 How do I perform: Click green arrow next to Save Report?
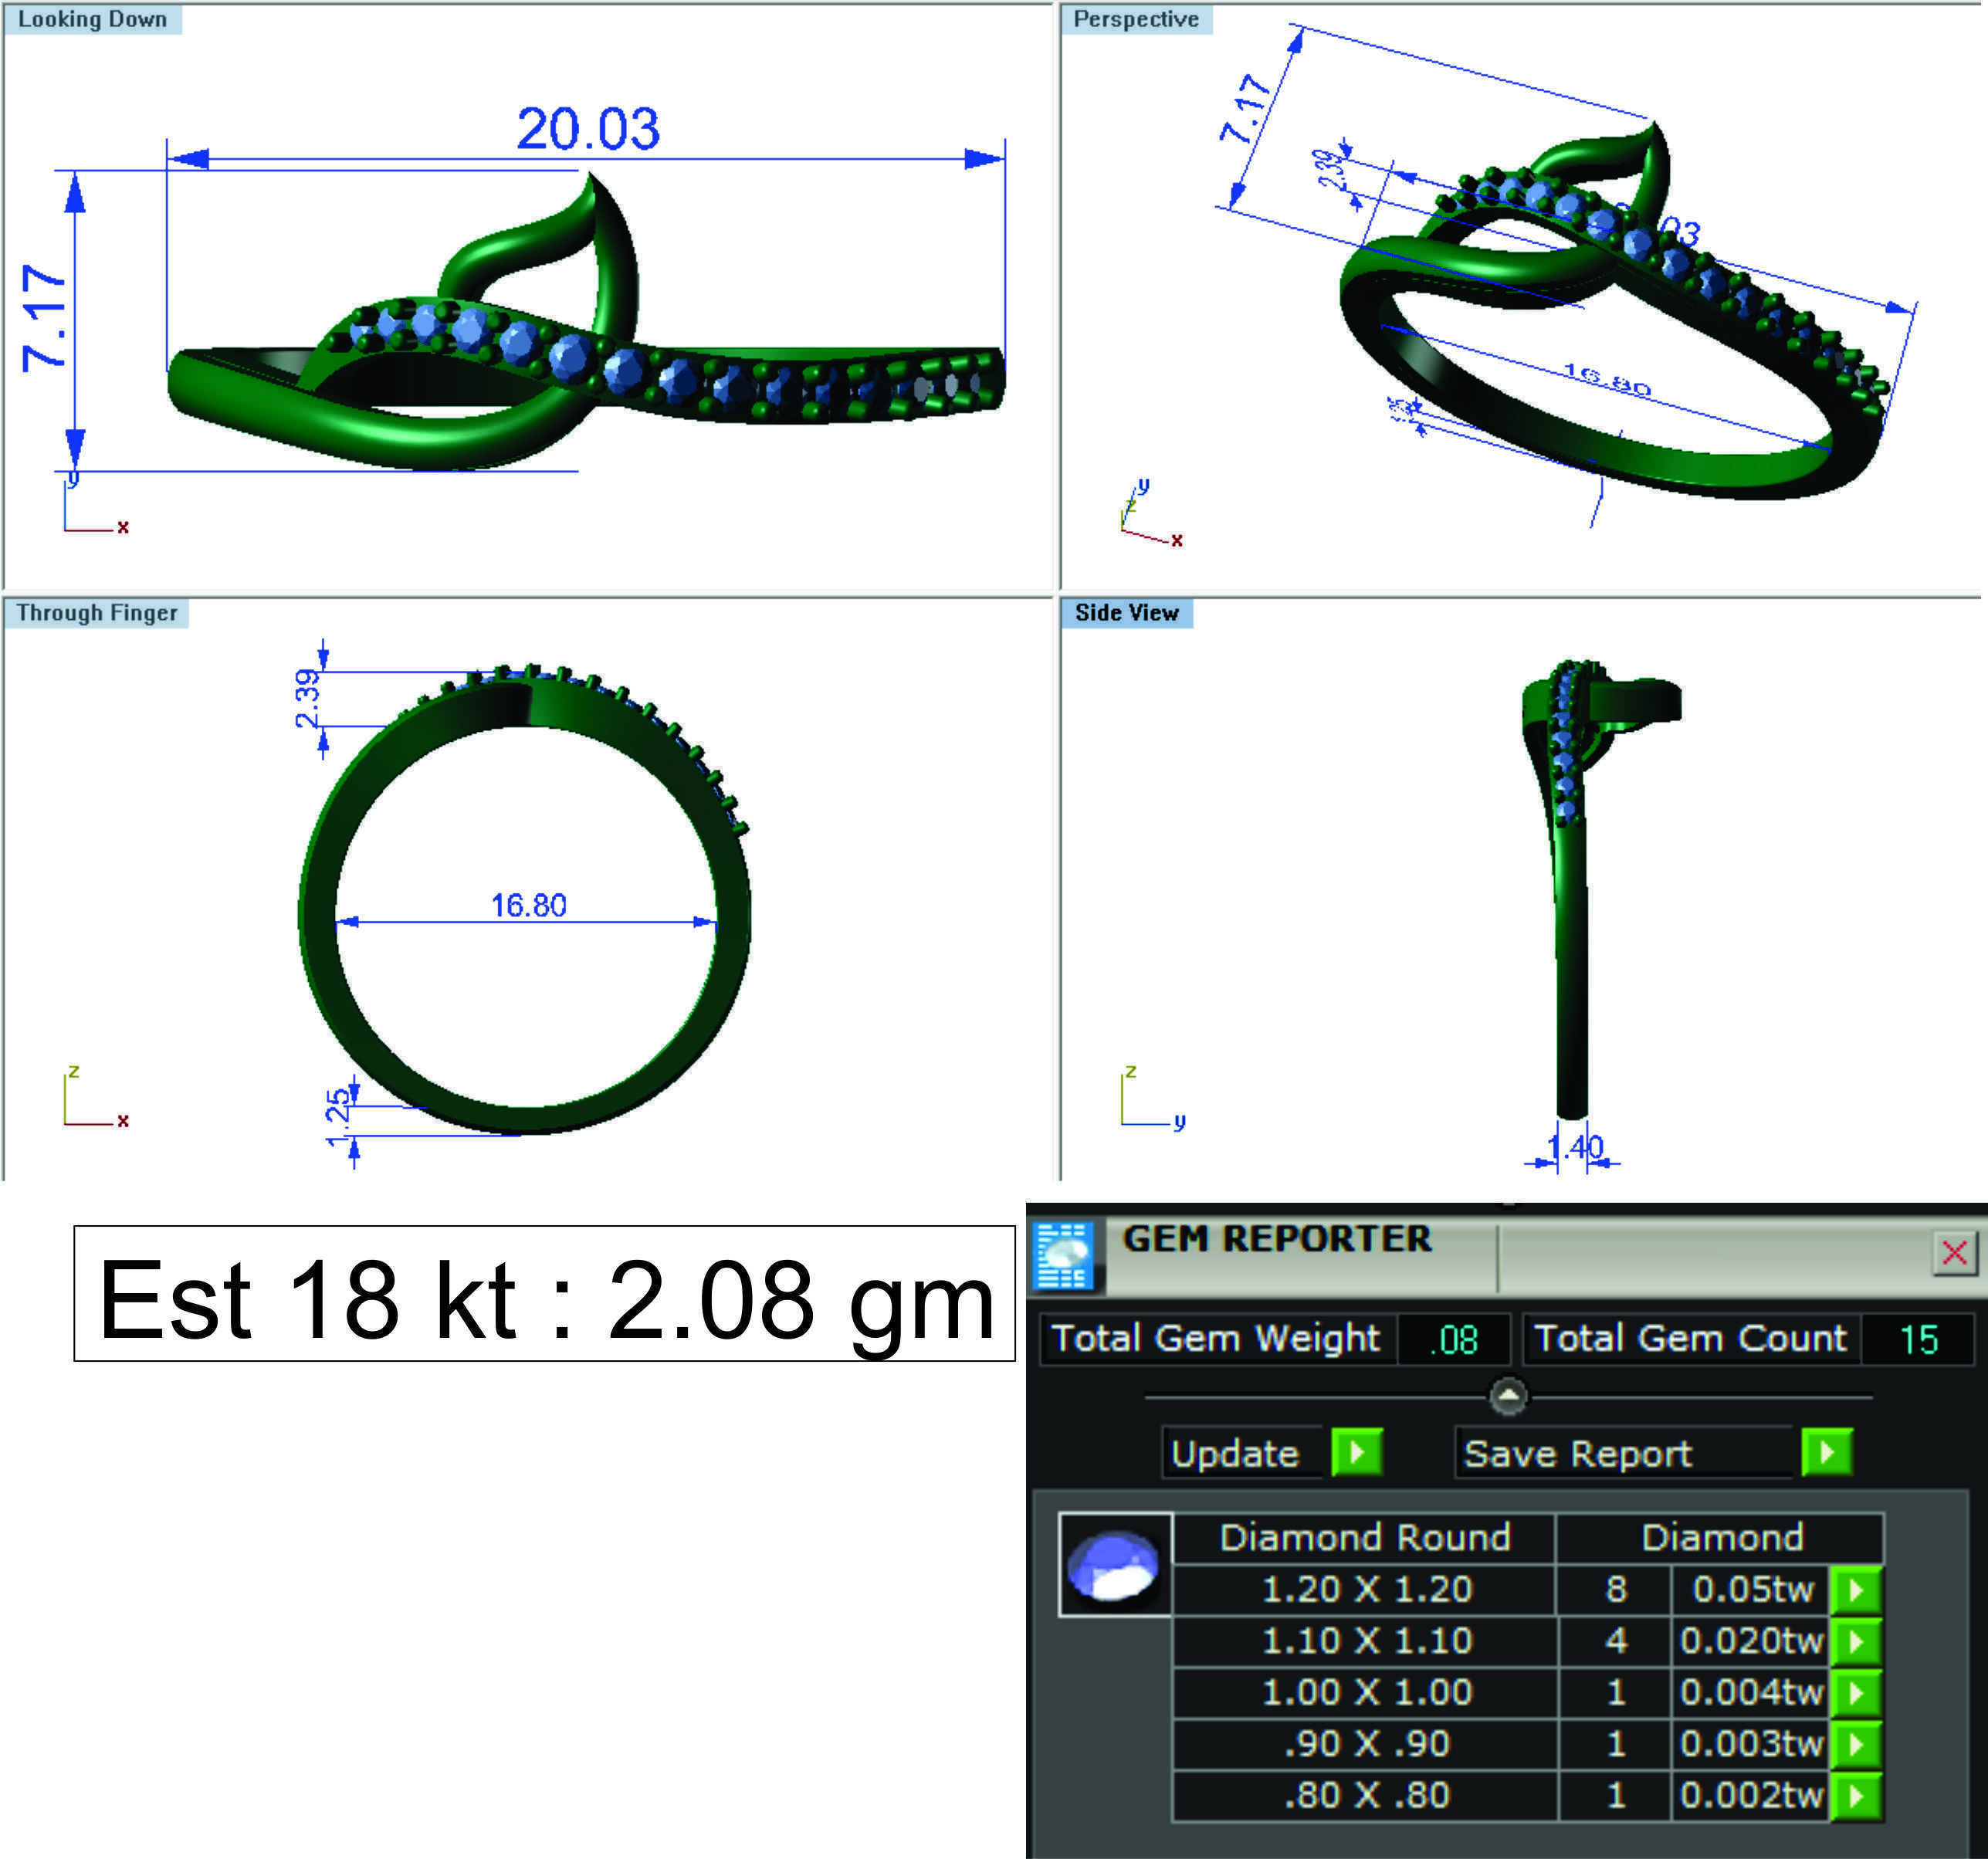pos(1826,1452)
